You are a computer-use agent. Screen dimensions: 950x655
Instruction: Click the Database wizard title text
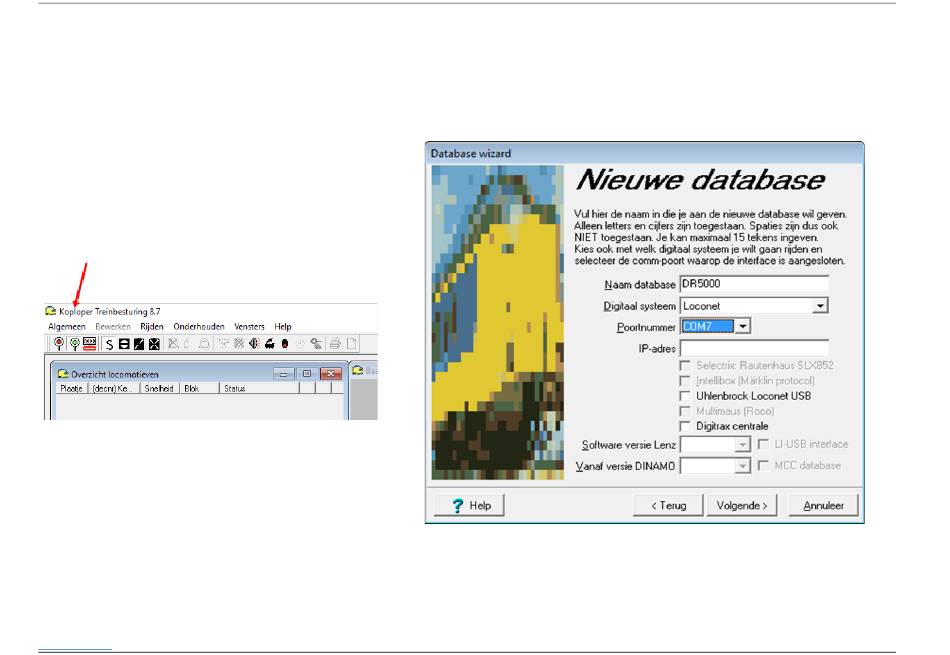[x=471, y=153]
